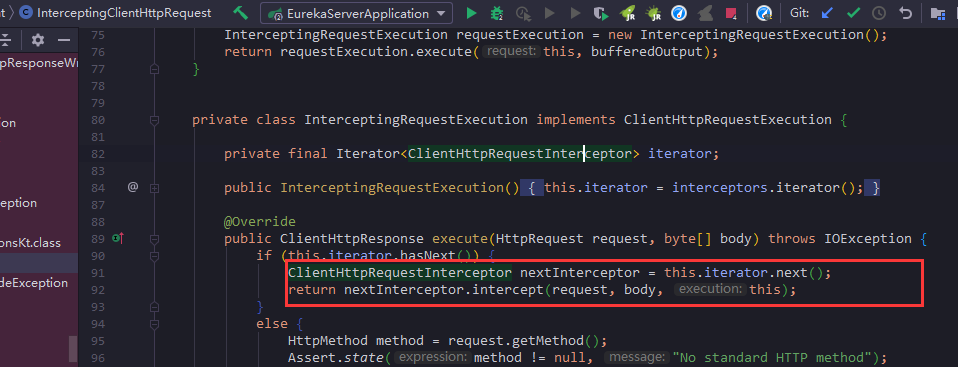The height and width of the screenshot is (367, 958).
Task: Select the pResponseWr item in project tree
Action: [39, 63]
